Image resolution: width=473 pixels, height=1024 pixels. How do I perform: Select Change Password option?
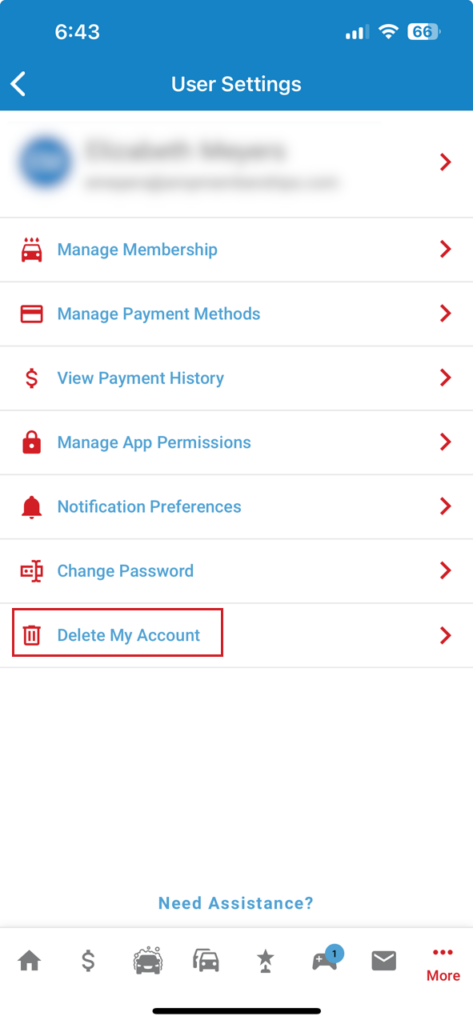tap(236, 571)
